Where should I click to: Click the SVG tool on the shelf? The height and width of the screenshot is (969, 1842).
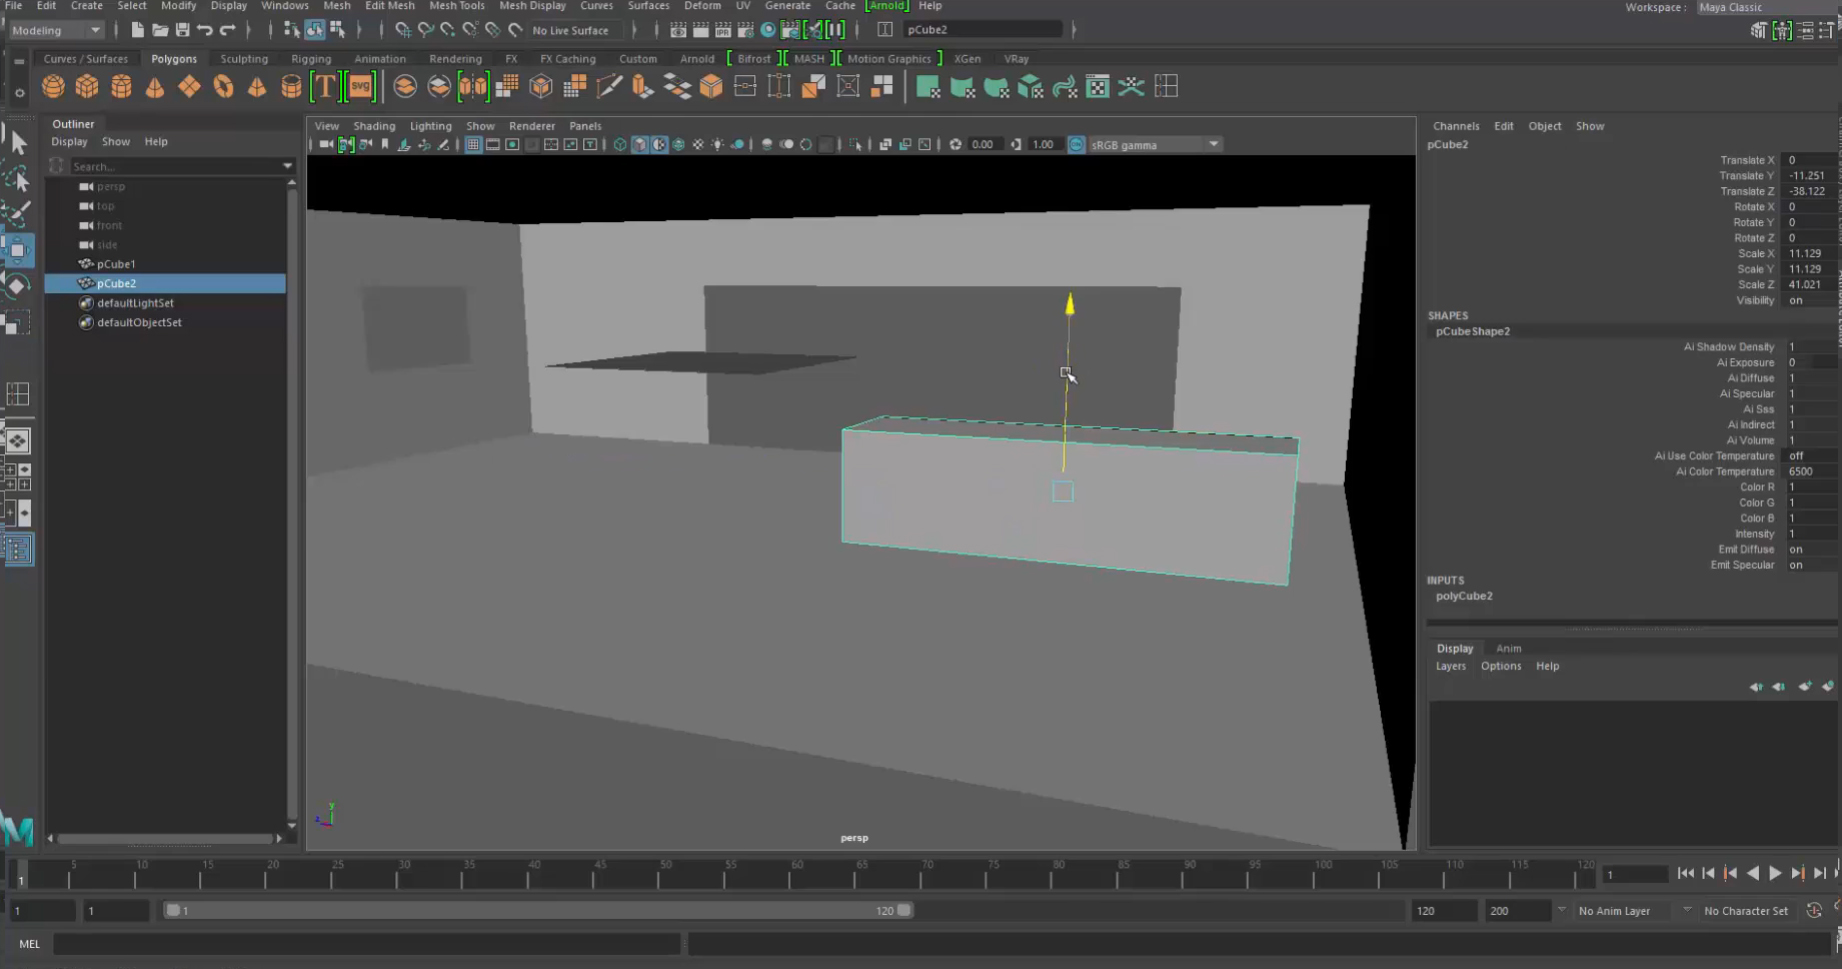(360, 88)
